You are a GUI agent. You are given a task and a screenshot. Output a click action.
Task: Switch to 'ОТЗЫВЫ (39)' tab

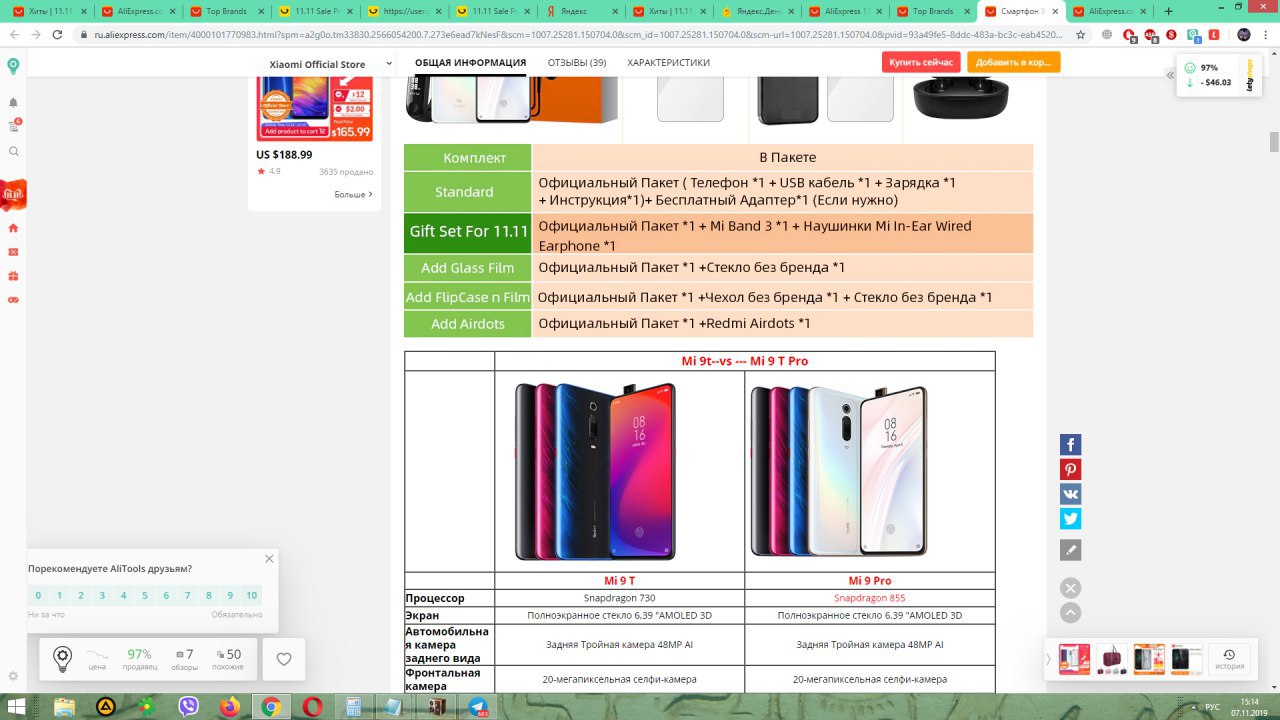[x=577, y=63]
